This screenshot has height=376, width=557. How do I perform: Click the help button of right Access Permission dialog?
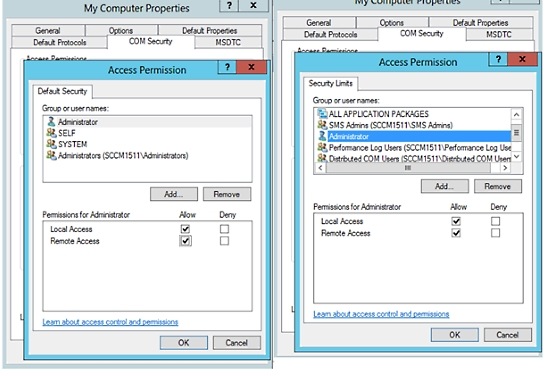pyautogui.click(x=498, y=59)
